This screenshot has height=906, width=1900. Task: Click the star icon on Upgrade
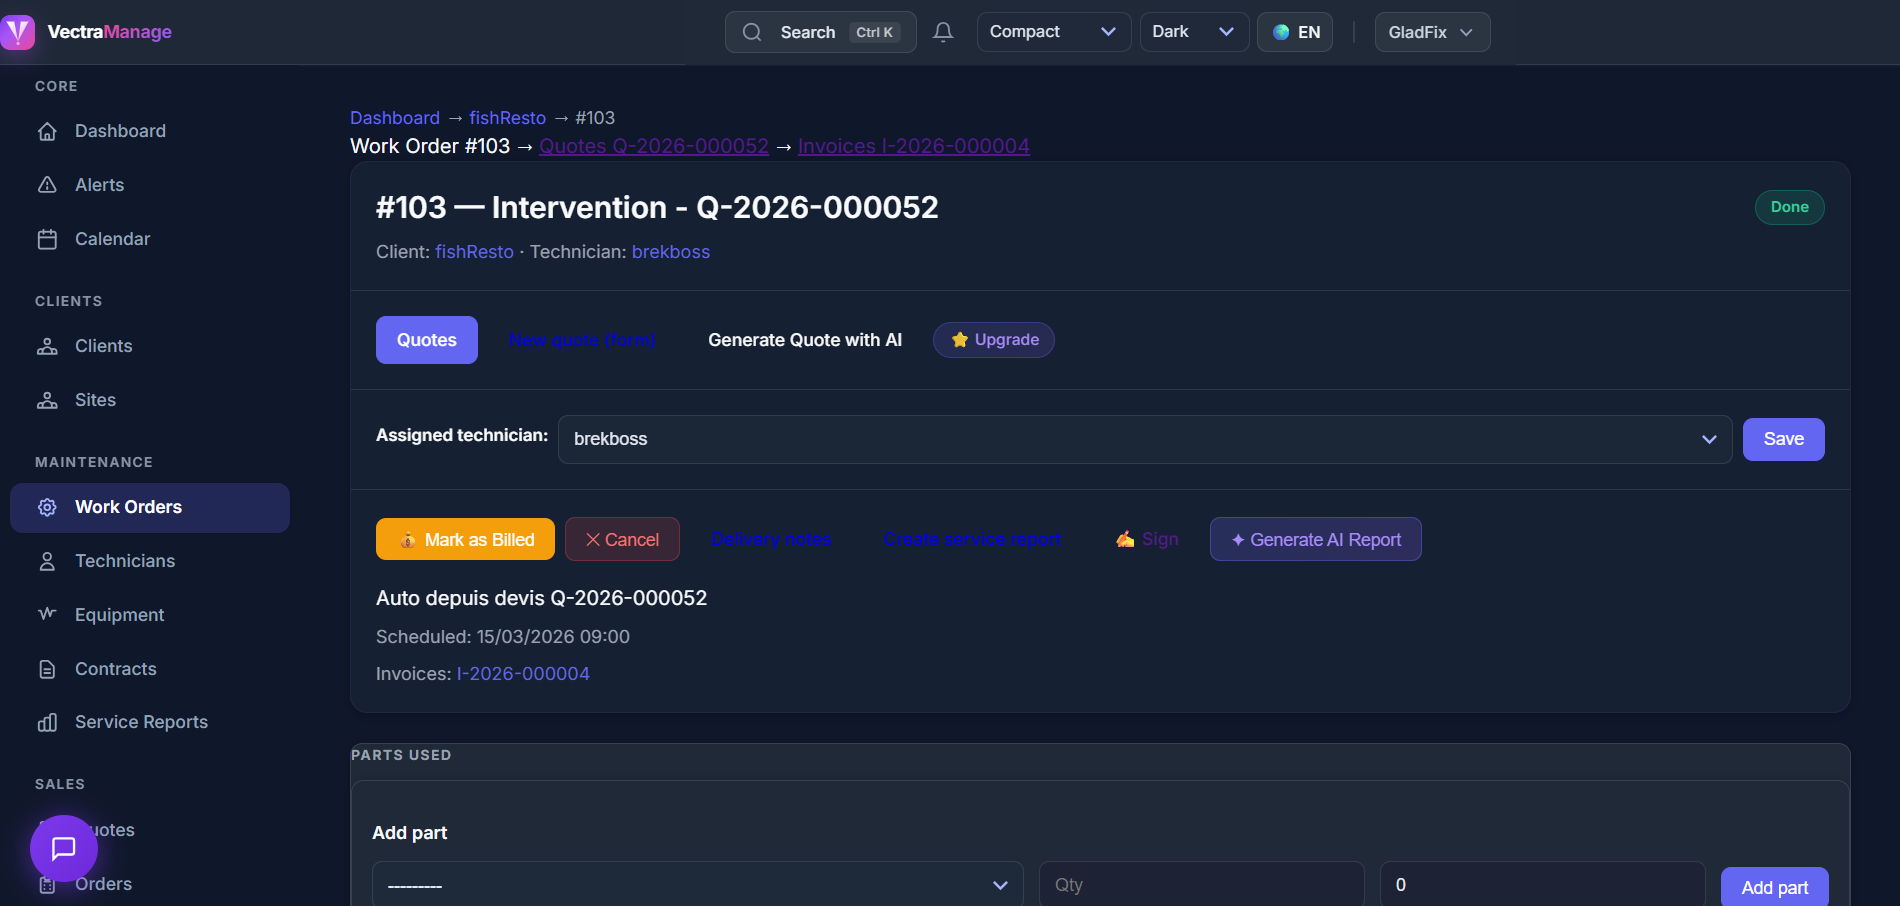pos(960,340)
